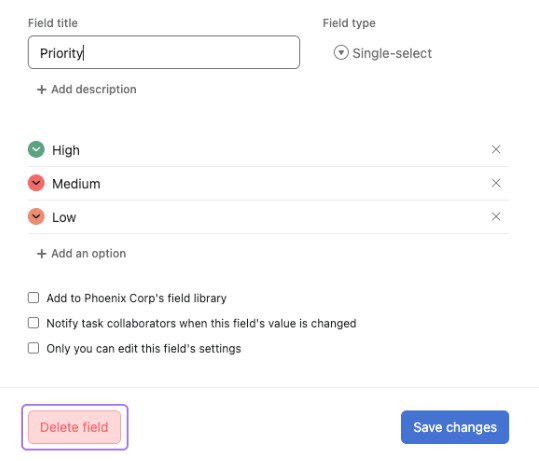539x461 pixels.
Task: Open the red color picker for Medium
Action: [36, 183]
